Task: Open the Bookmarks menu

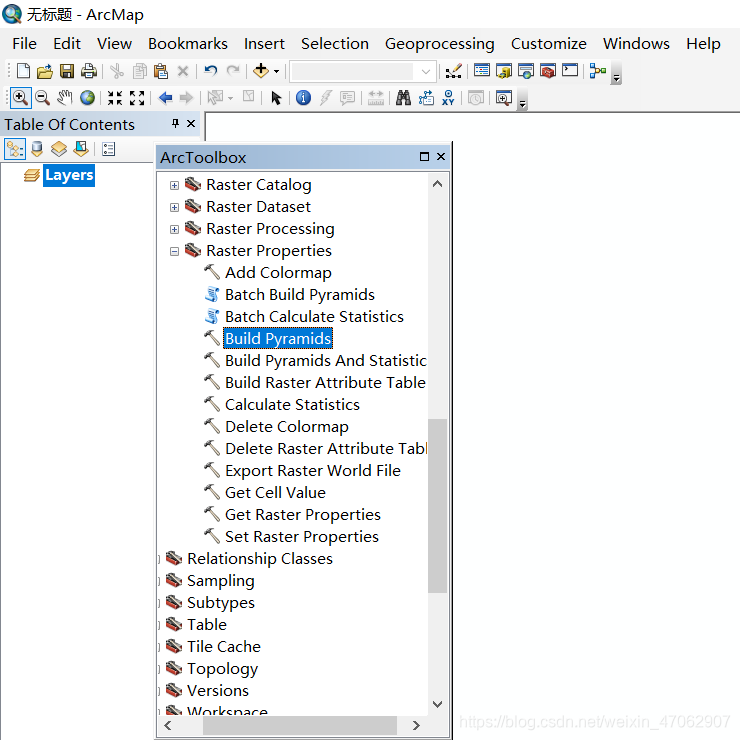Action: 188,43
